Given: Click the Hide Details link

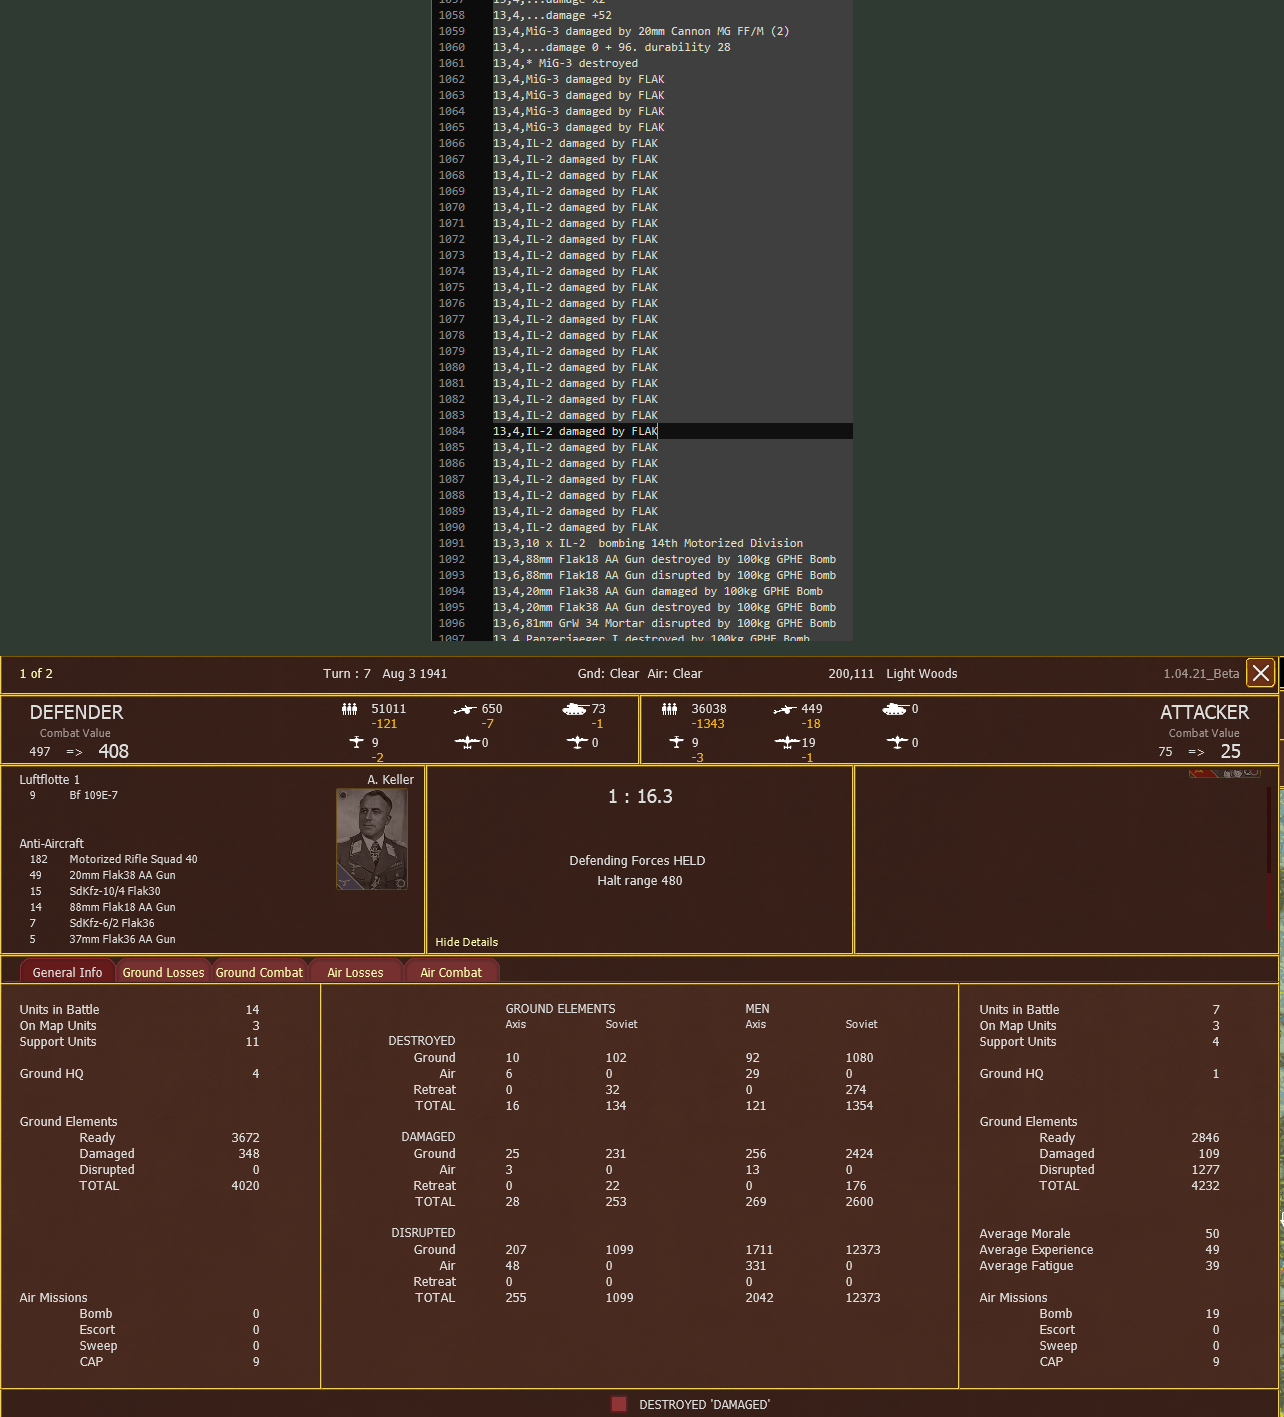Looking at the screenshot, I should (x=466, y=942).
